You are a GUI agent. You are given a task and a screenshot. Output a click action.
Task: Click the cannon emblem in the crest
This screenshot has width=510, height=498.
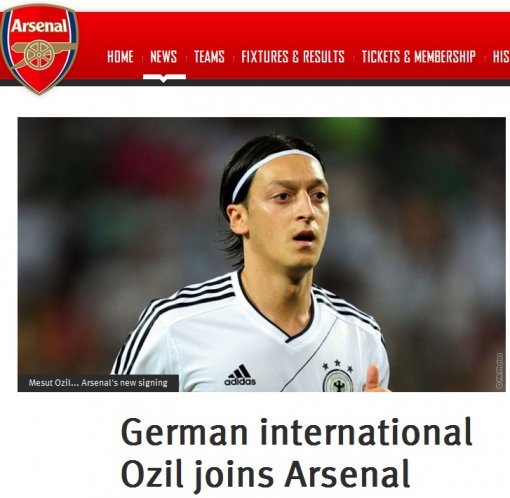tap(41, 53)
